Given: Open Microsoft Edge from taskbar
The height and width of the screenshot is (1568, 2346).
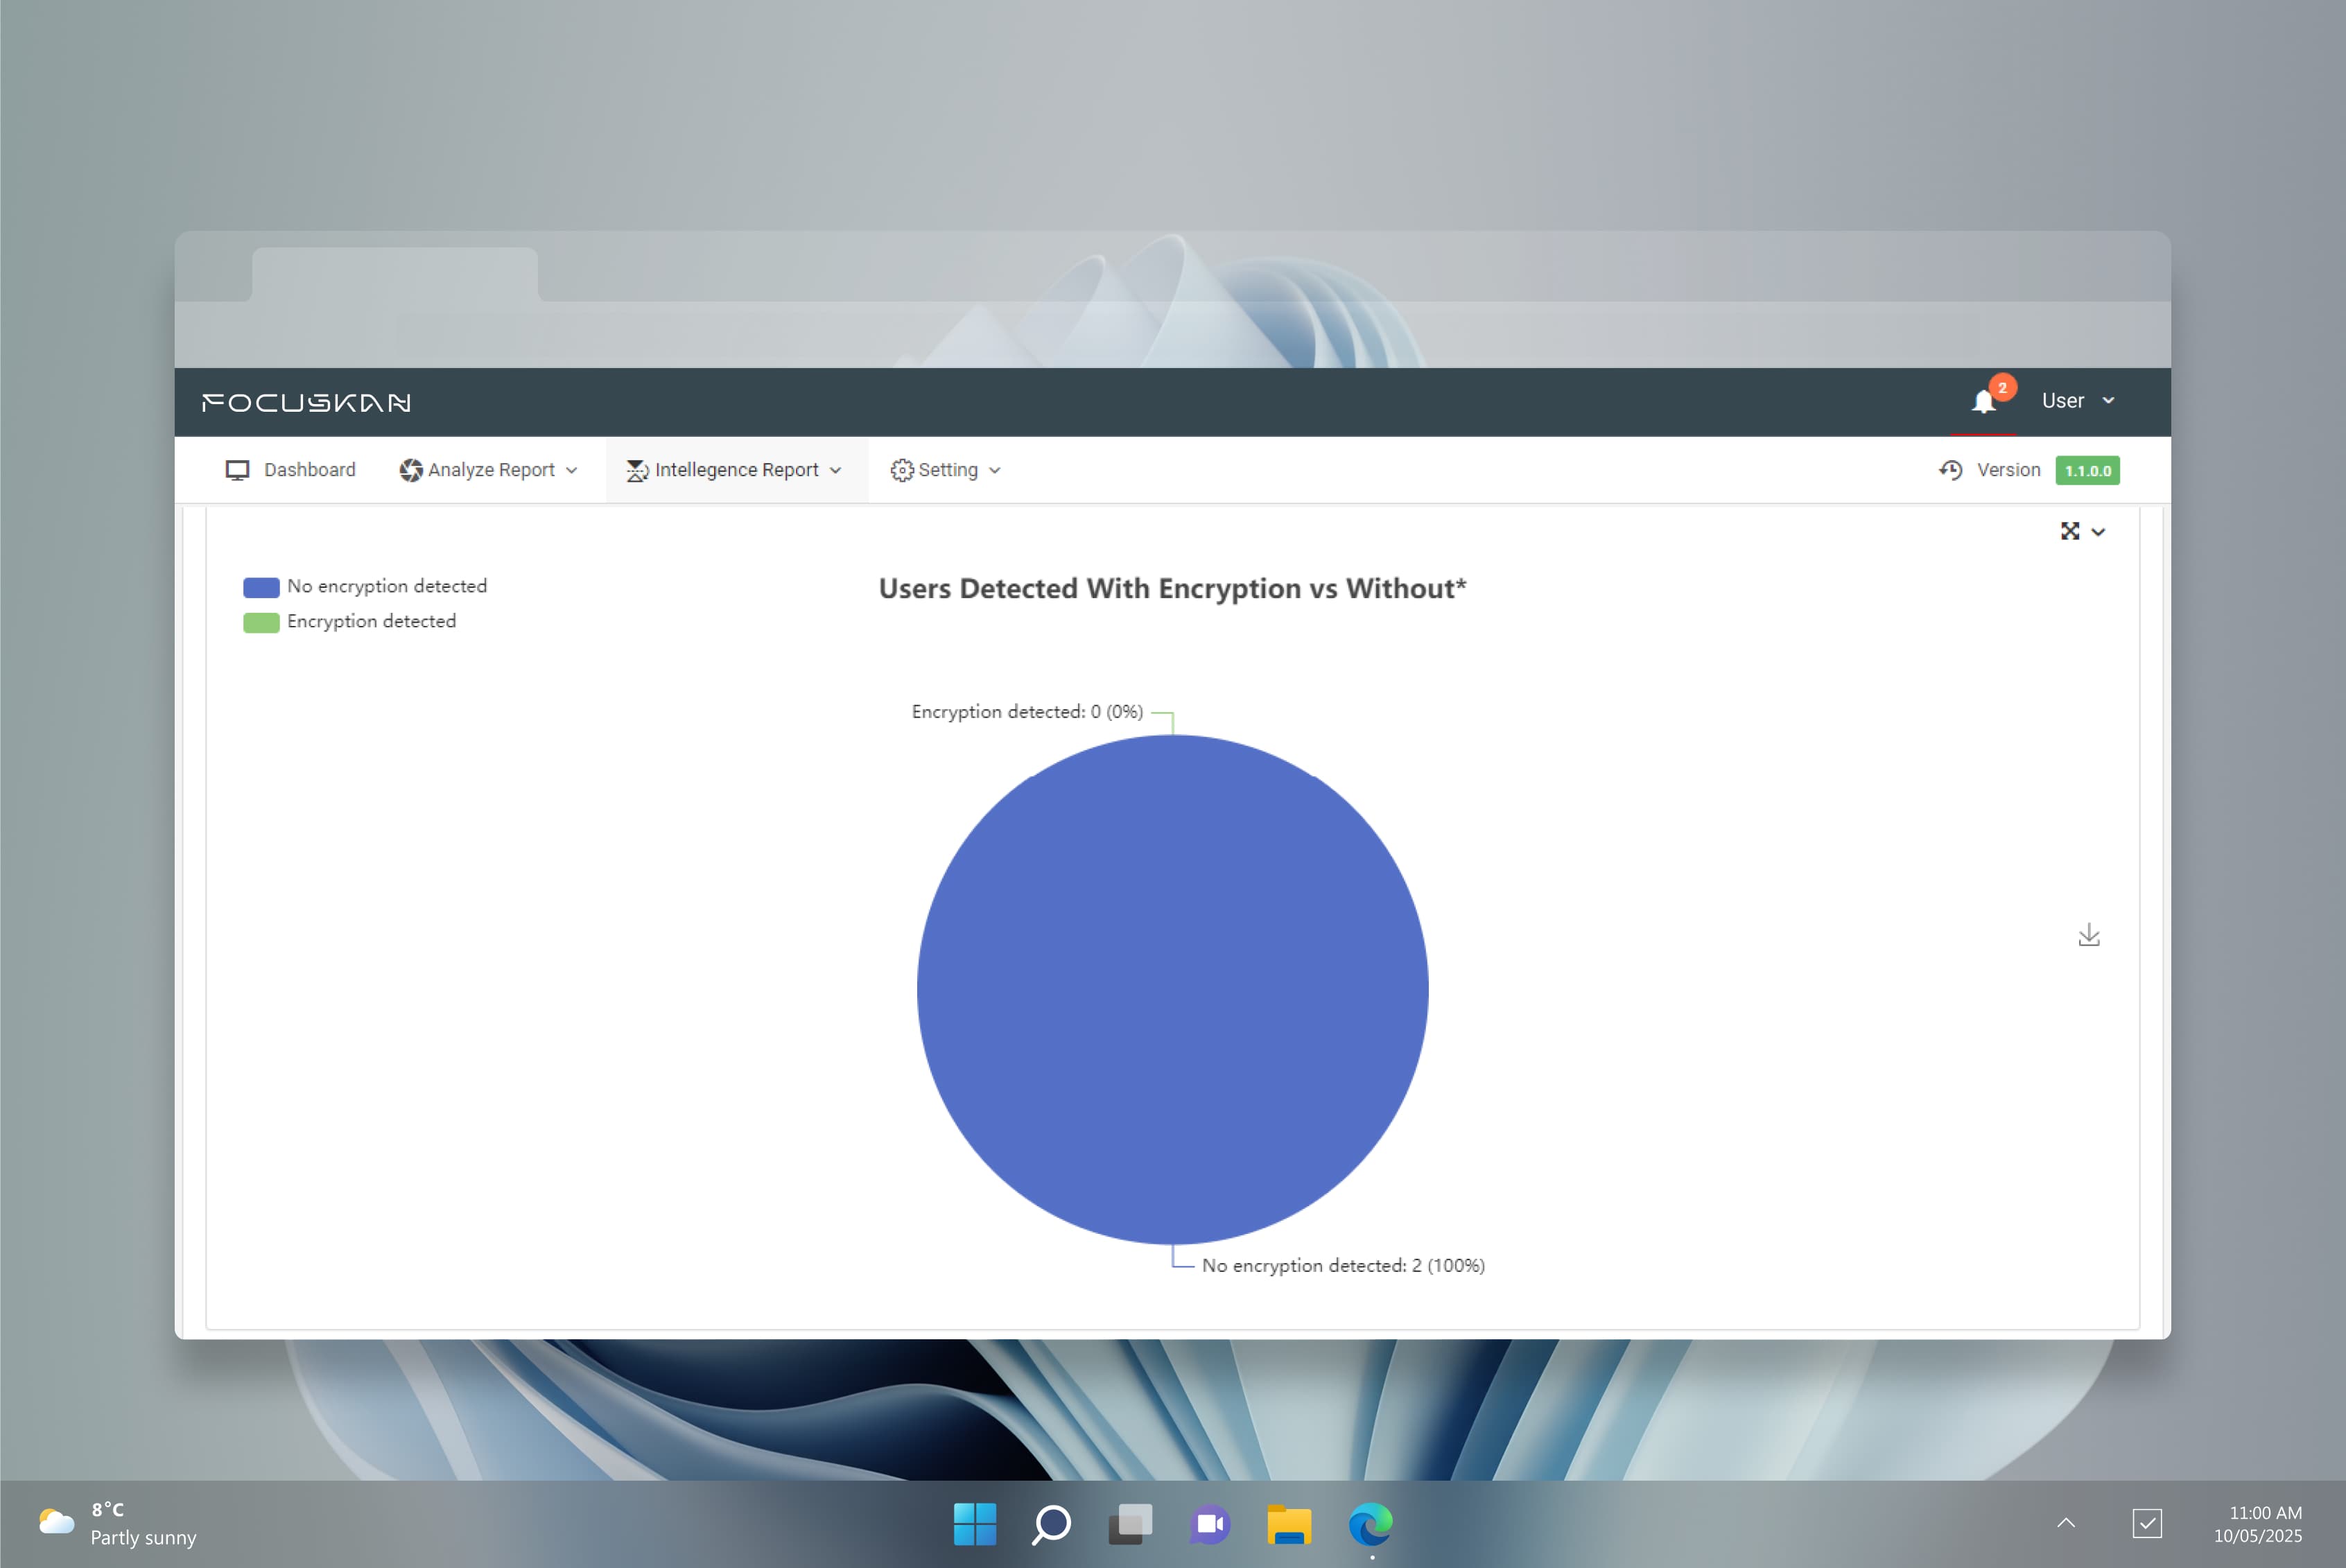Looking at the screenshot, I should (x=1370, y=1524).
